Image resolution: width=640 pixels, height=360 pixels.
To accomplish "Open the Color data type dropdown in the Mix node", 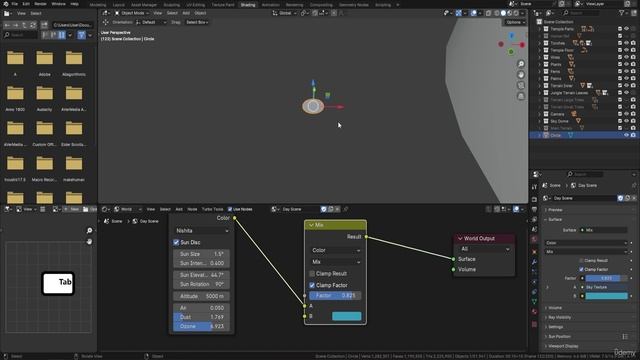I will pyautogui.click(x=335, y=250).
